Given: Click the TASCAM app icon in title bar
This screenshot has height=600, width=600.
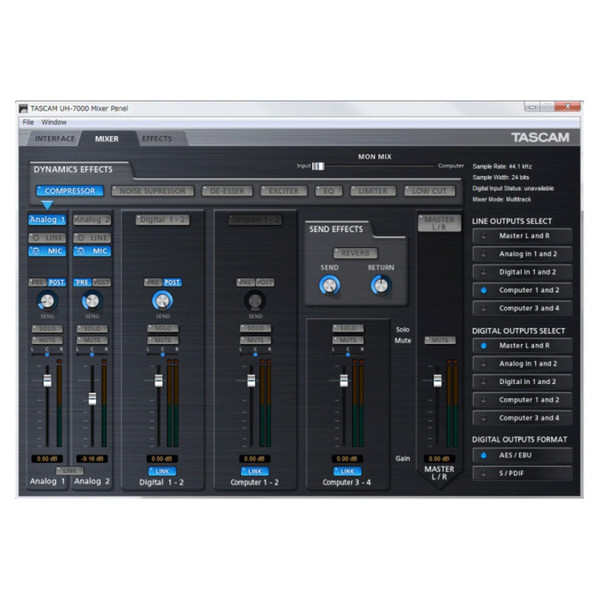Looking at the screenshot, I should tap(24, 109).
